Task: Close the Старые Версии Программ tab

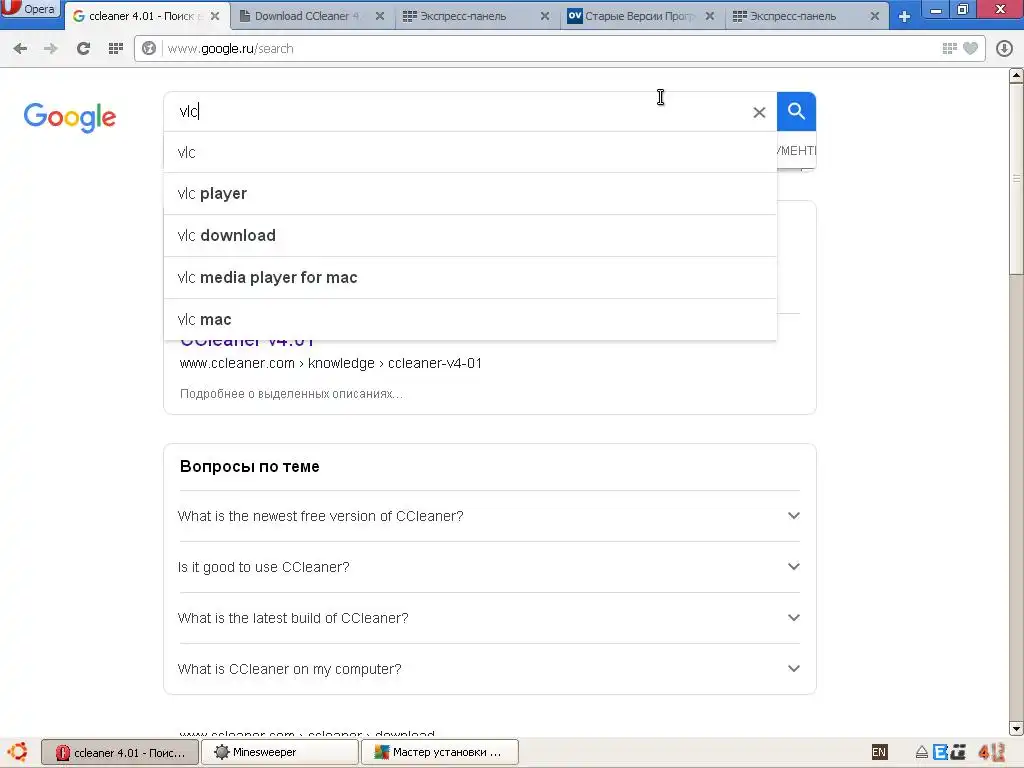Action: click(710, 16)
